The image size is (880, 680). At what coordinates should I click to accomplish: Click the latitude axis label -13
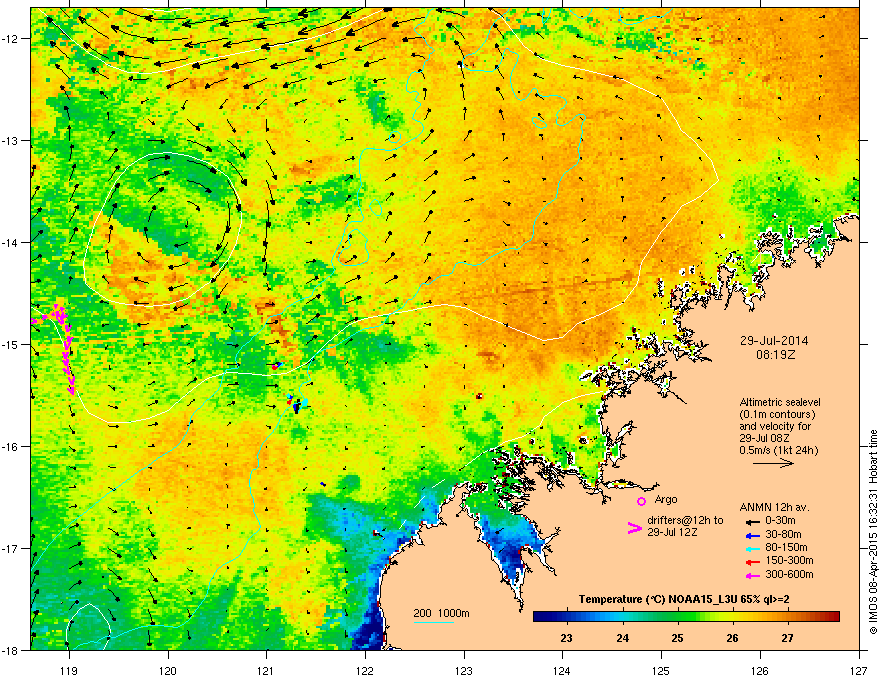[x=12, y=140]
